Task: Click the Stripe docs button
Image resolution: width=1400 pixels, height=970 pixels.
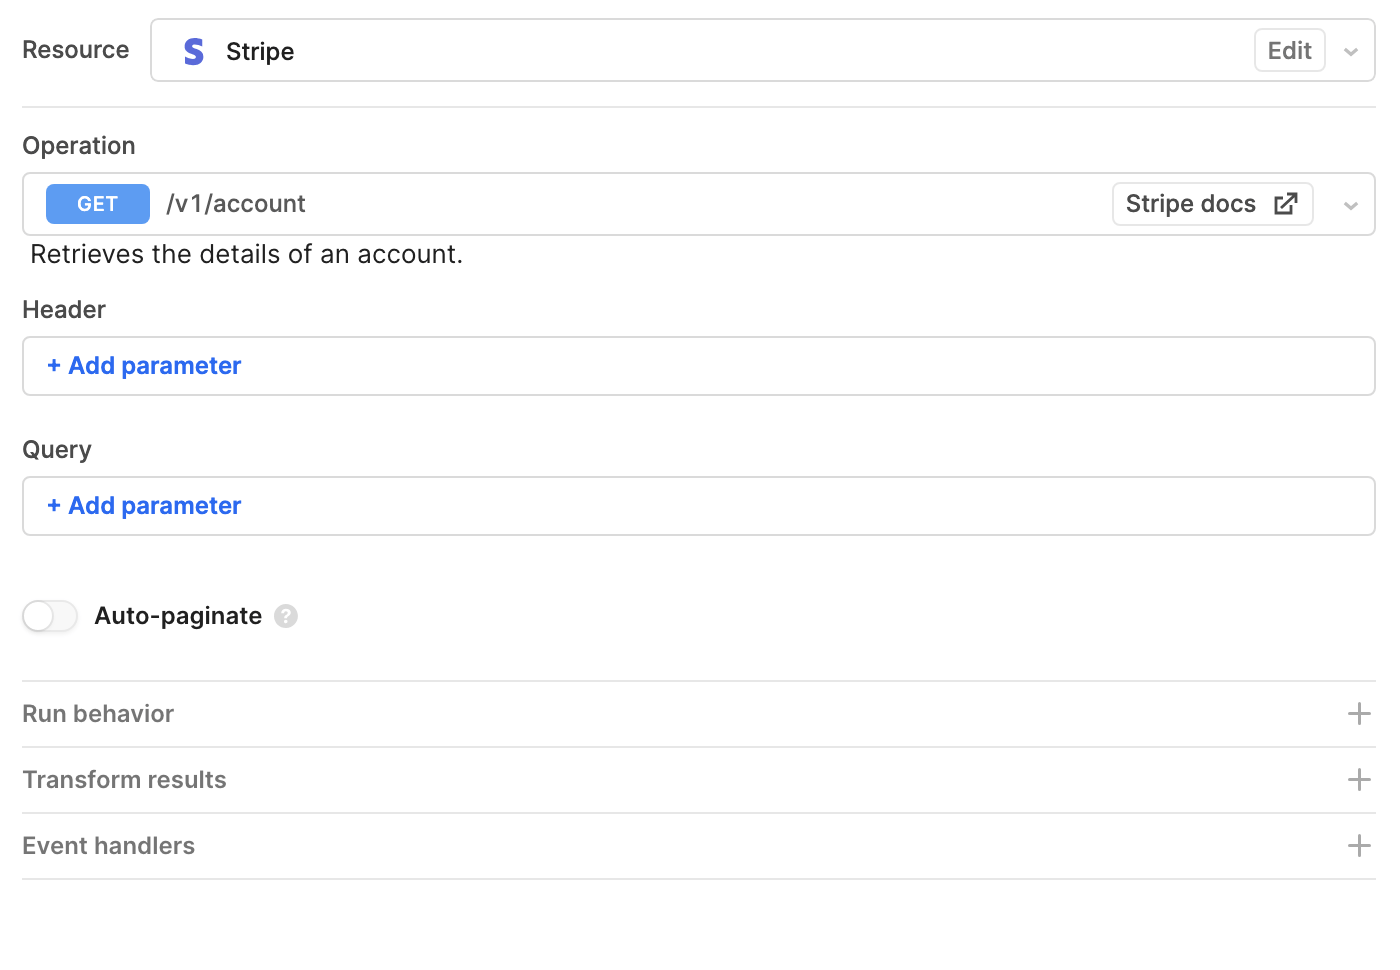Action: tap(1212, 204)
